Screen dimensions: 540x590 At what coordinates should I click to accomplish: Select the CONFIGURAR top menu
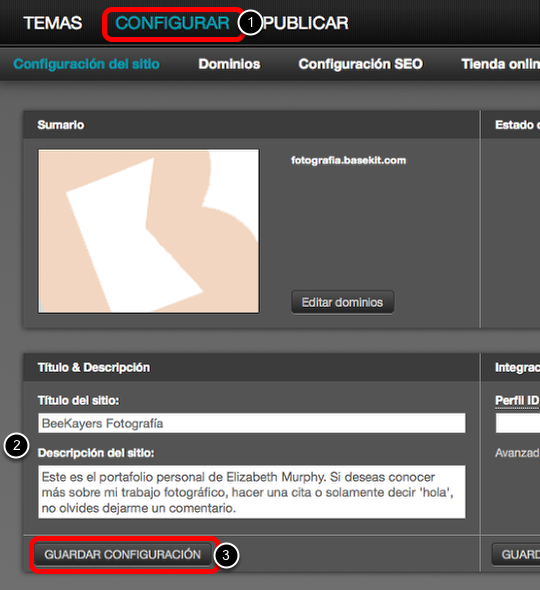pyautogui.click(x=172, y=23)
